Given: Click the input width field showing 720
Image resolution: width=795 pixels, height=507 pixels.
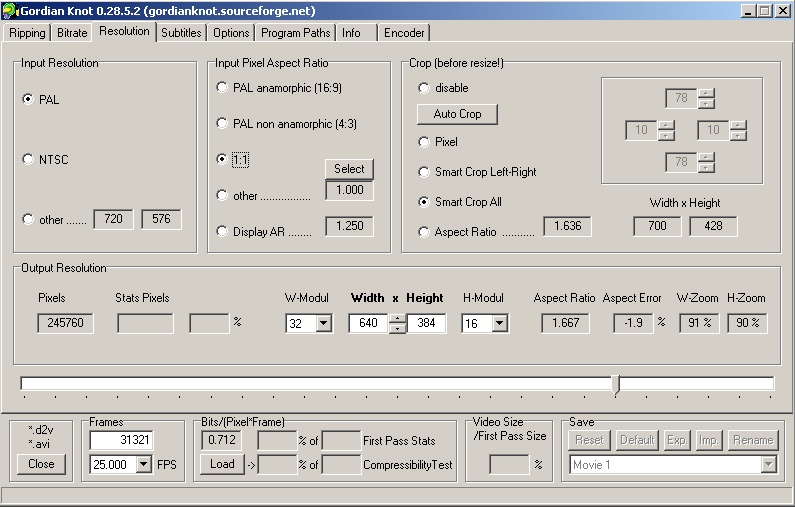Looking at the screenshot, I should click(113, 219).
